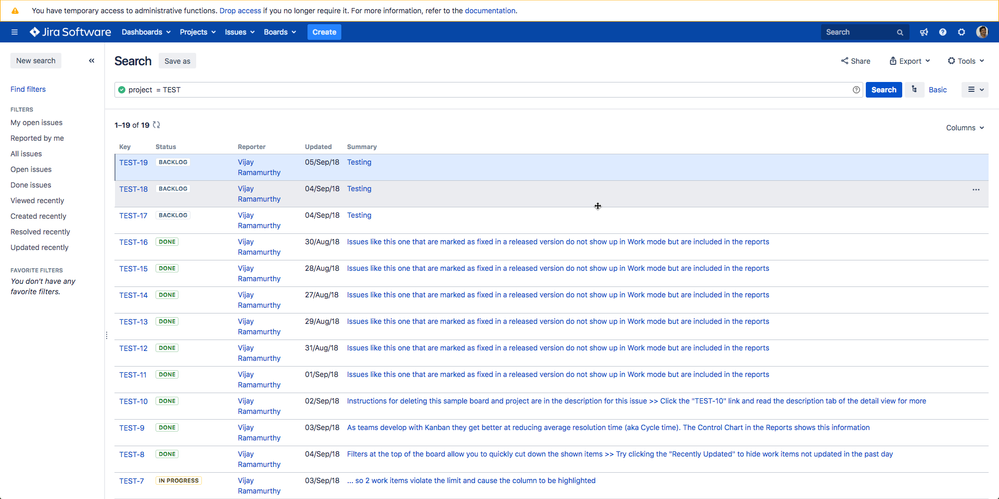Image resolution: width=999 pixels, height=499 pixels.
Task: Open the hamburger sidebar menu icon
Action: (x=15, y=32)
